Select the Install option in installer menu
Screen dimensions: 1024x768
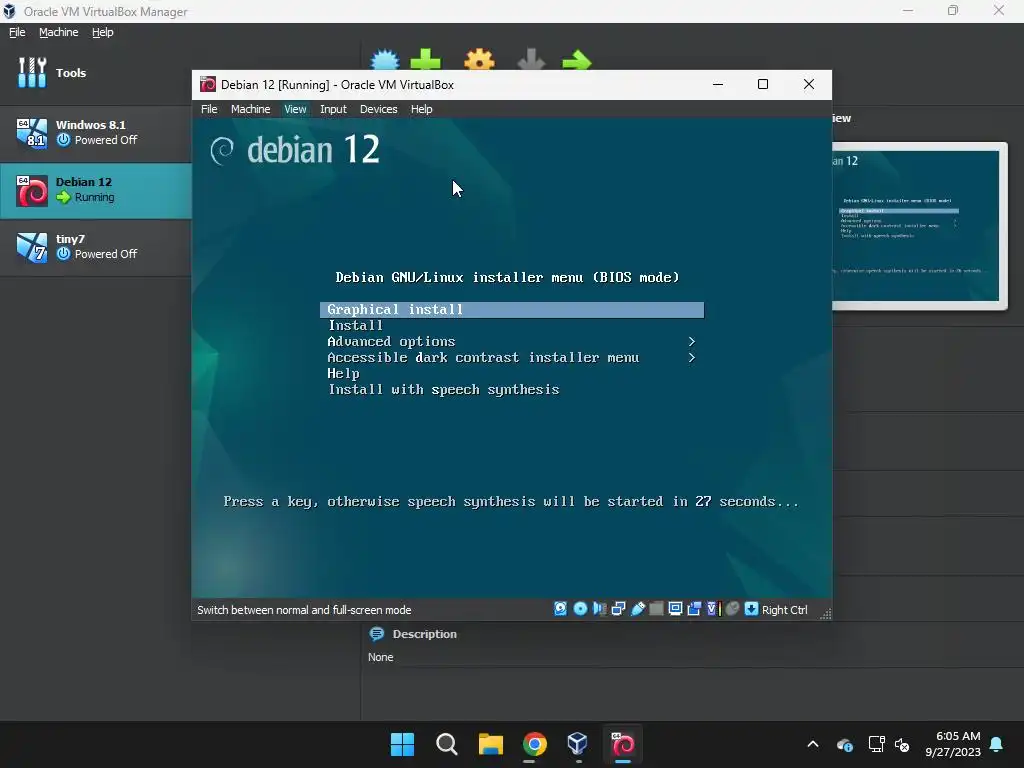(x=355, y=325)
